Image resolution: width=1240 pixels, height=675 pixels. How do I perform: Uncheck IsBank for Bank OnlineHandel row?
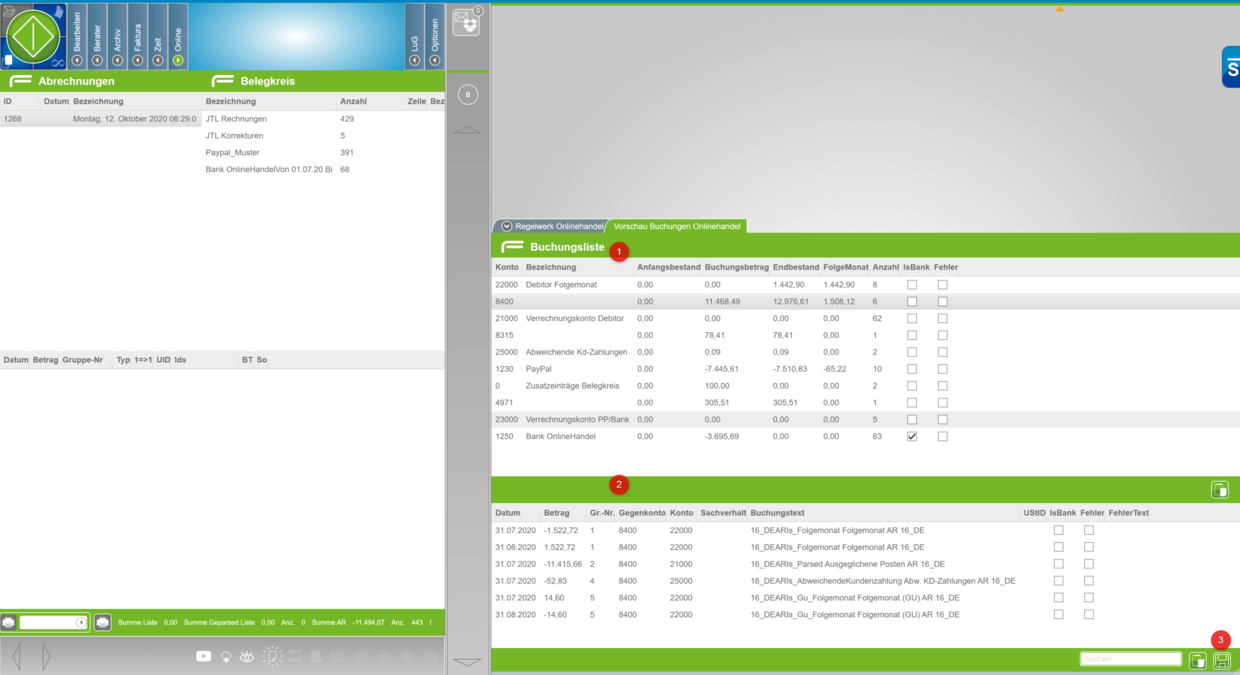[912, 436]
